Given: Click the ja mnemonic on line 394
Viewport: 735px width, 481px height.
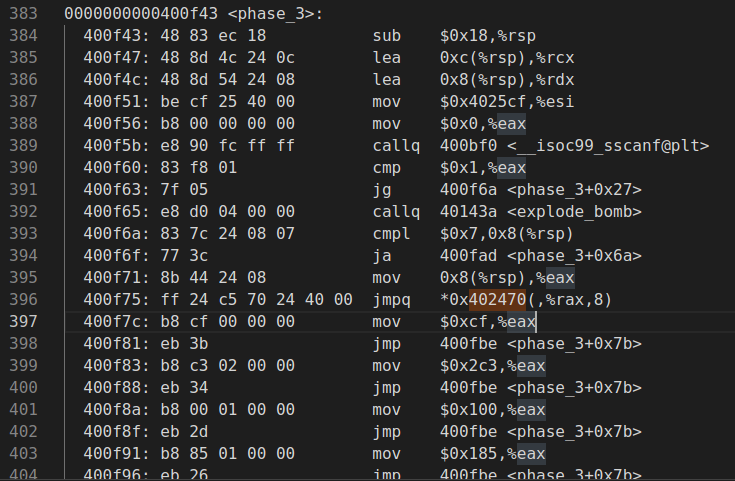Looking at the screenshot, I should click(381, 255).
